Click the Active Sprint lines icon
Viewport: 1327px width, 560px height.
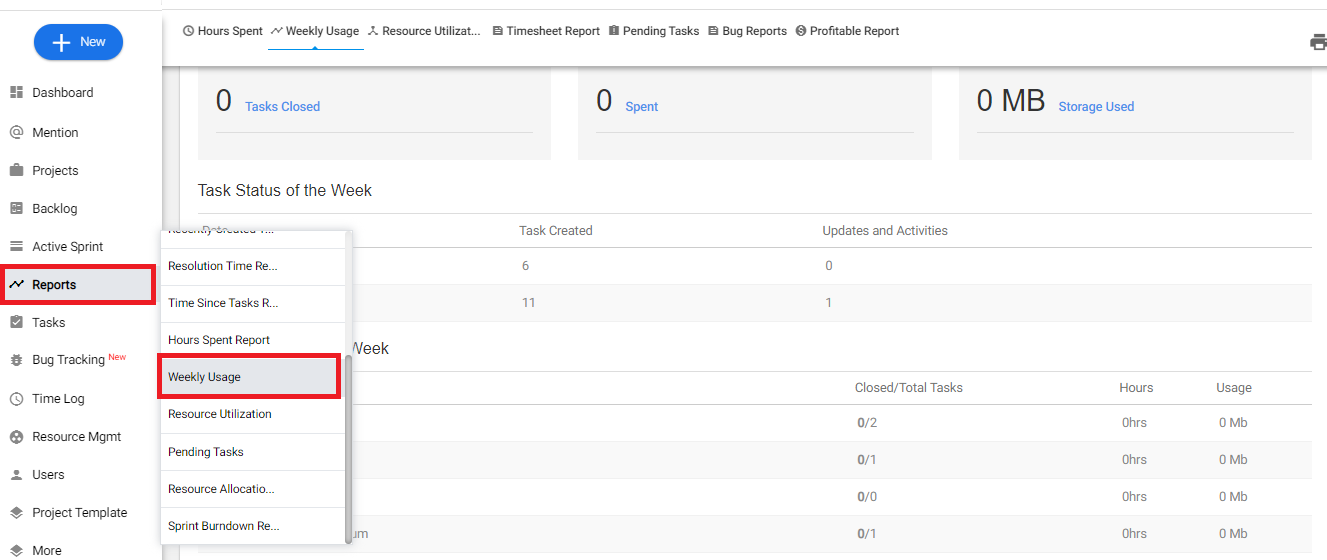tap(16, 246)
